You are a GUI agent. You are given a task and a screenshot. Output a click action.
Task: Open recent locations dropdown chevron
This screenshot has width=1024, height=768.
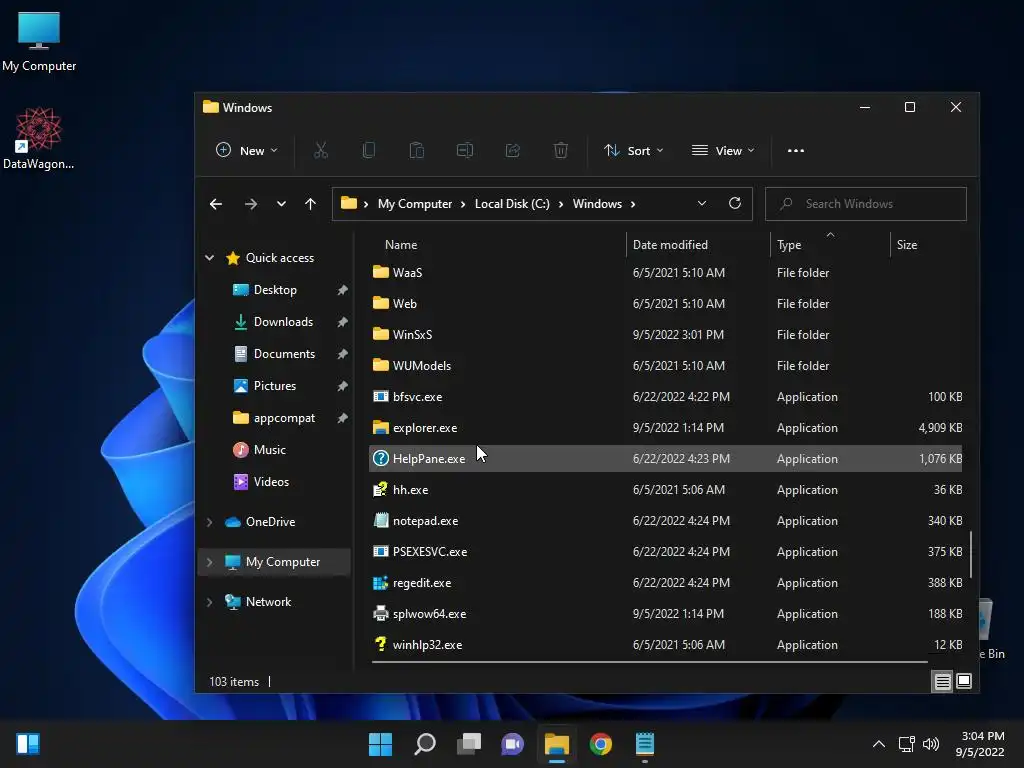[281, 204]
